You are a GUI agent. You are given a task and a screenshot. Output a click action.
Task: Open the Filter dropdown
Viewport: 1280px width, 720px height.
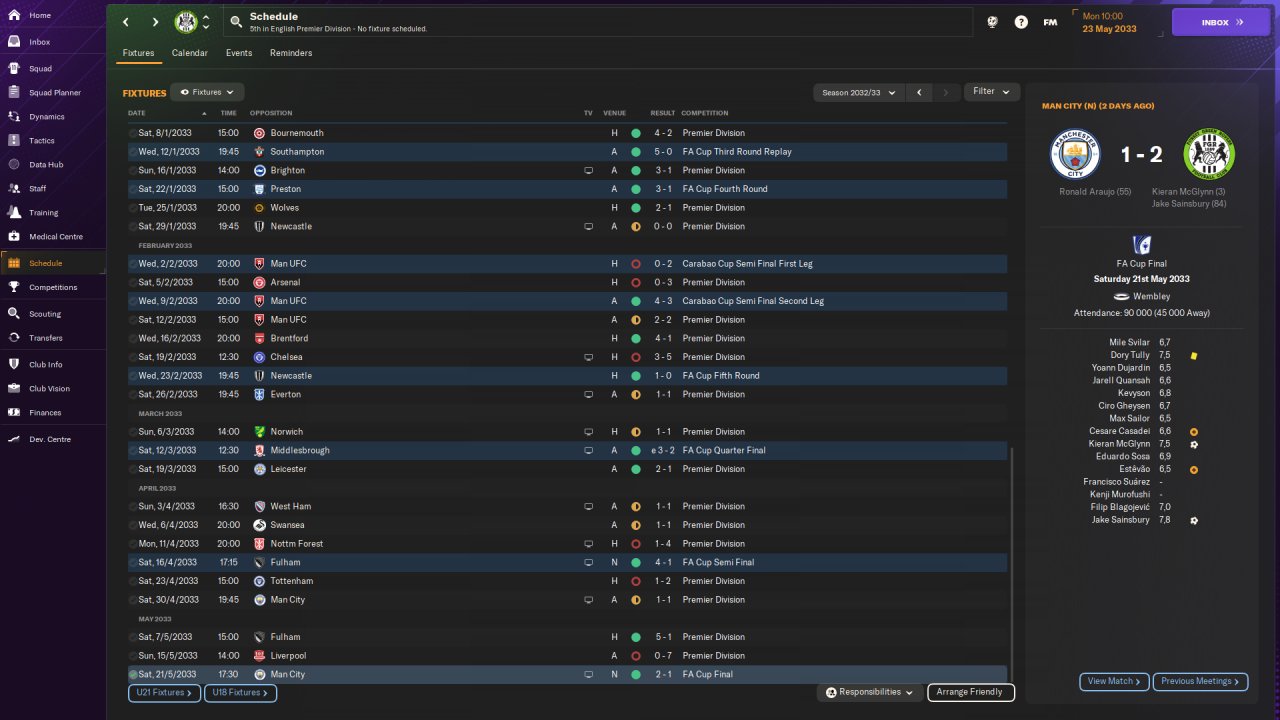tap(992, 92)
